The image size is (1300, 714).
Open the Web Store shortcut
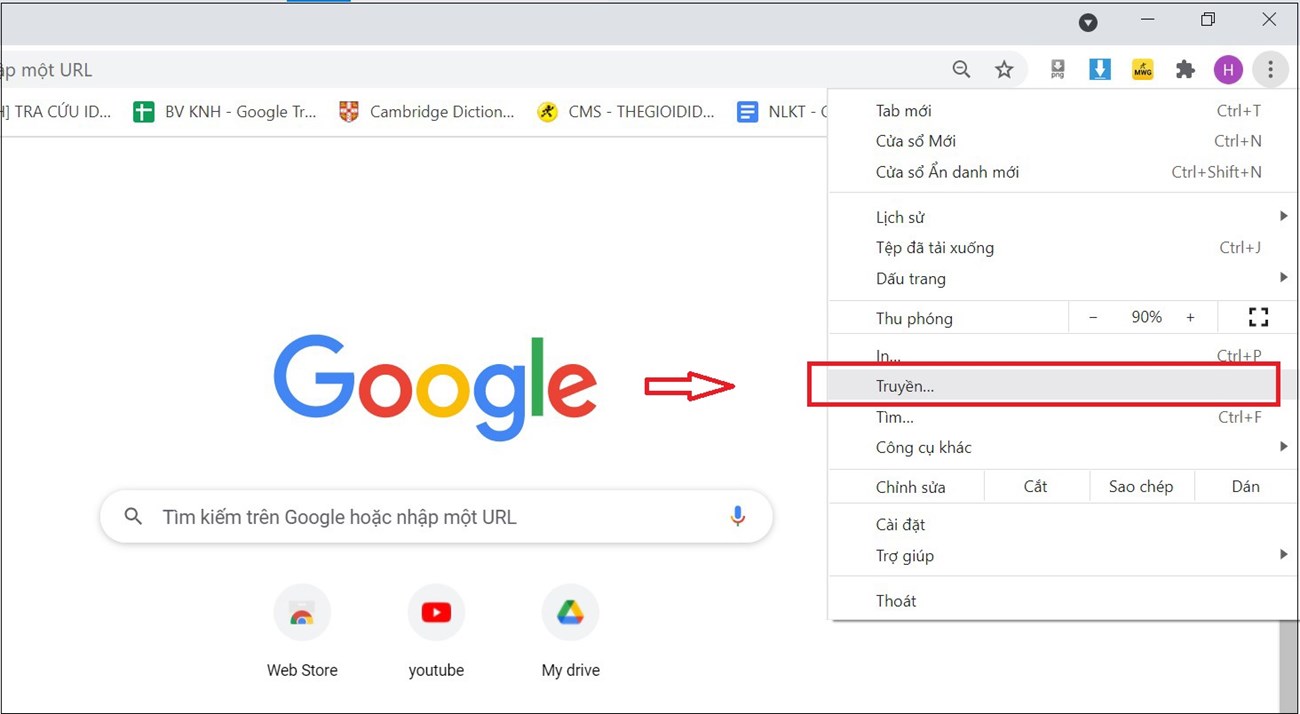[x=302, y=632]
